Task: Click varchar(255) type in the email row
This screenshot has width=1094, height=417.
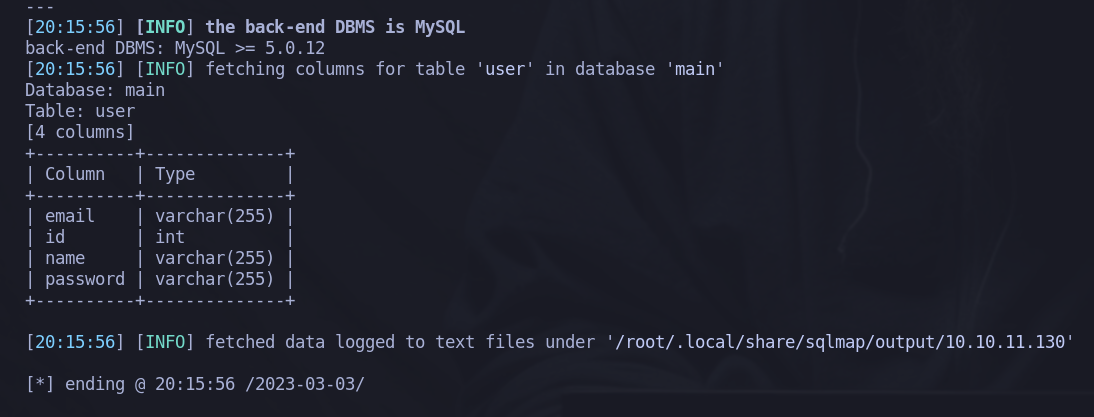Action: (215, 216)
